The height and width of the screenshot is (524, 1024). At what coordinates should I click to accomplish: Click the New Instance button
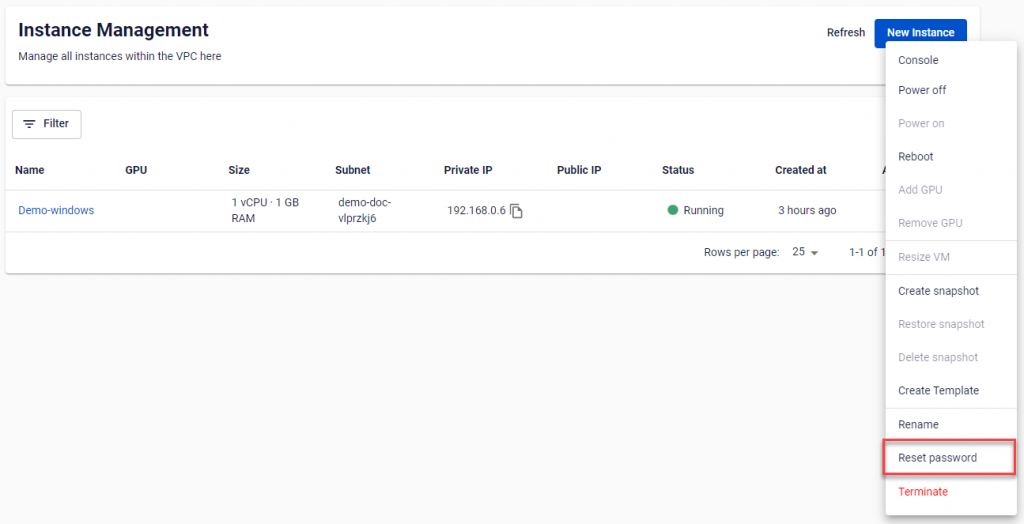tap(920, 33)
